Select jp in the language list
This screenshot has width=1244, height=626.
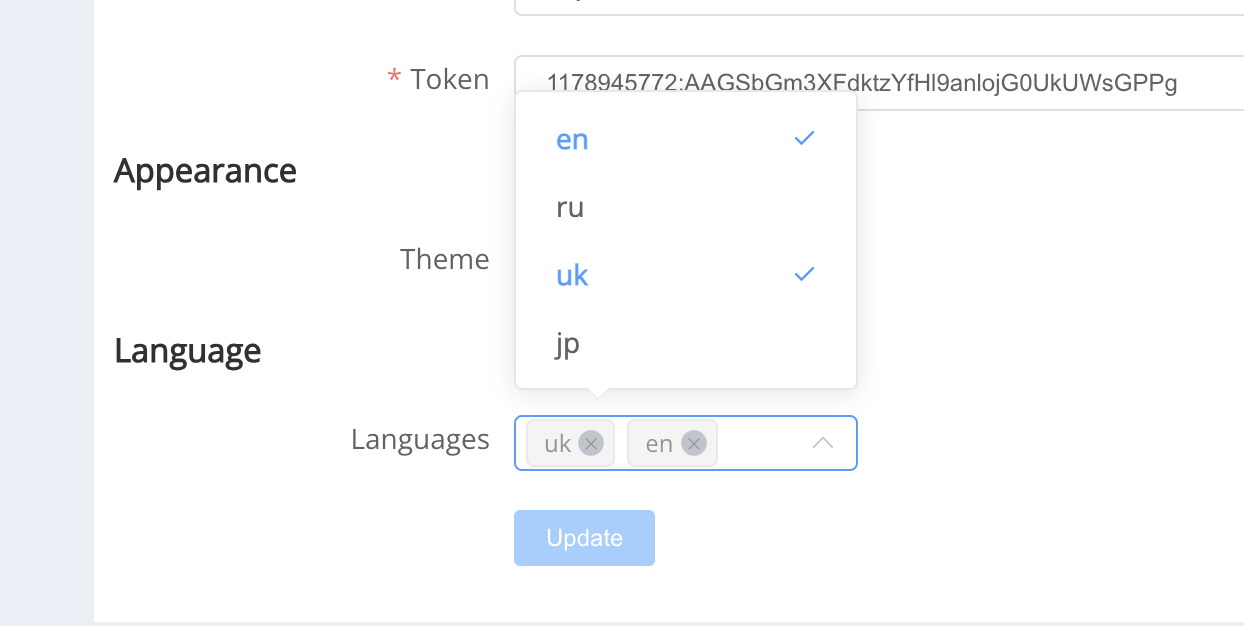click(567, 344)
